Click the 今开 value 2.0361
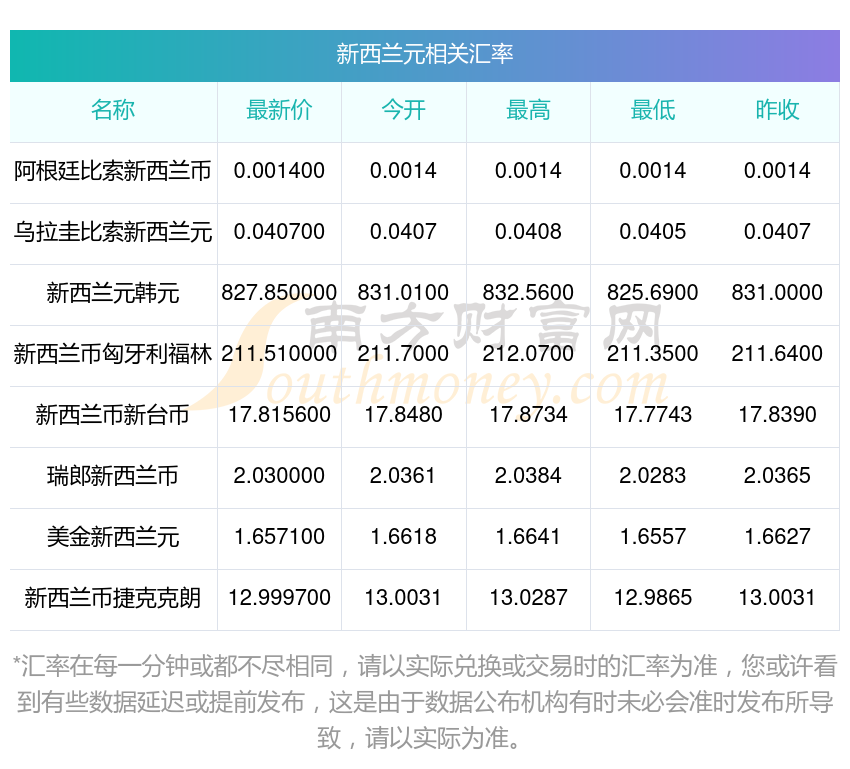Screen dimensions: 850x769 coord(403,476)
